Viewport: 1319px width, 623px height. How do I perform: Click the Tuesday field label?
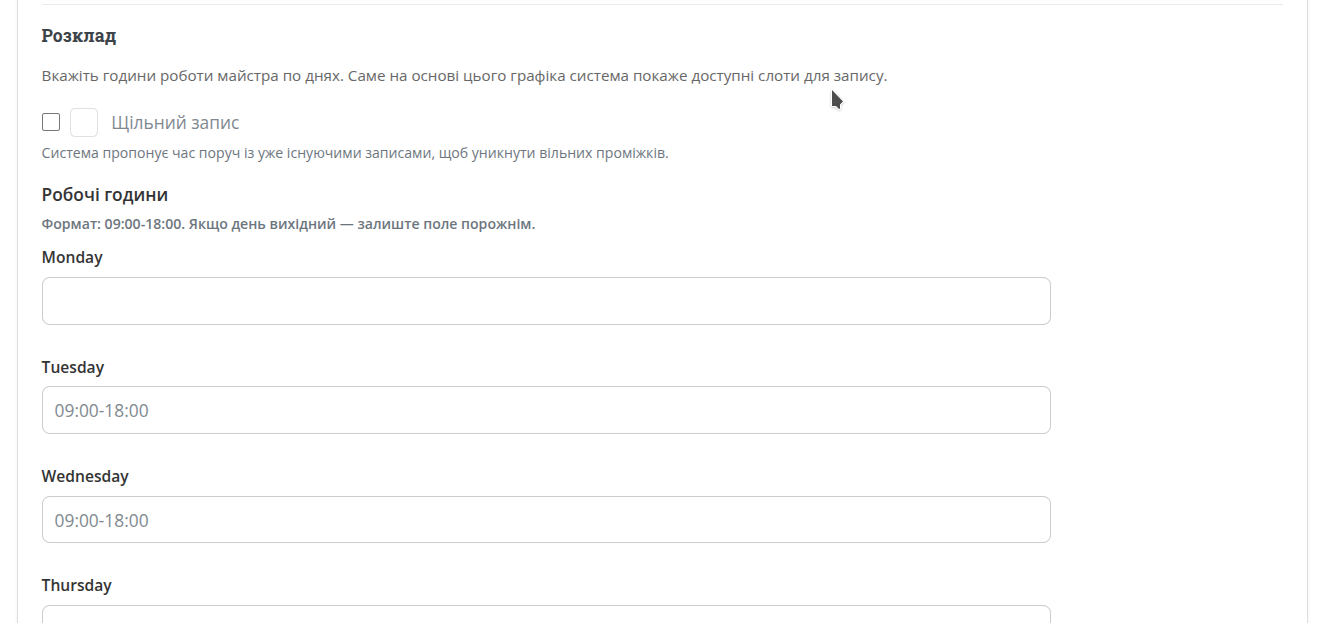coord(73,367)
